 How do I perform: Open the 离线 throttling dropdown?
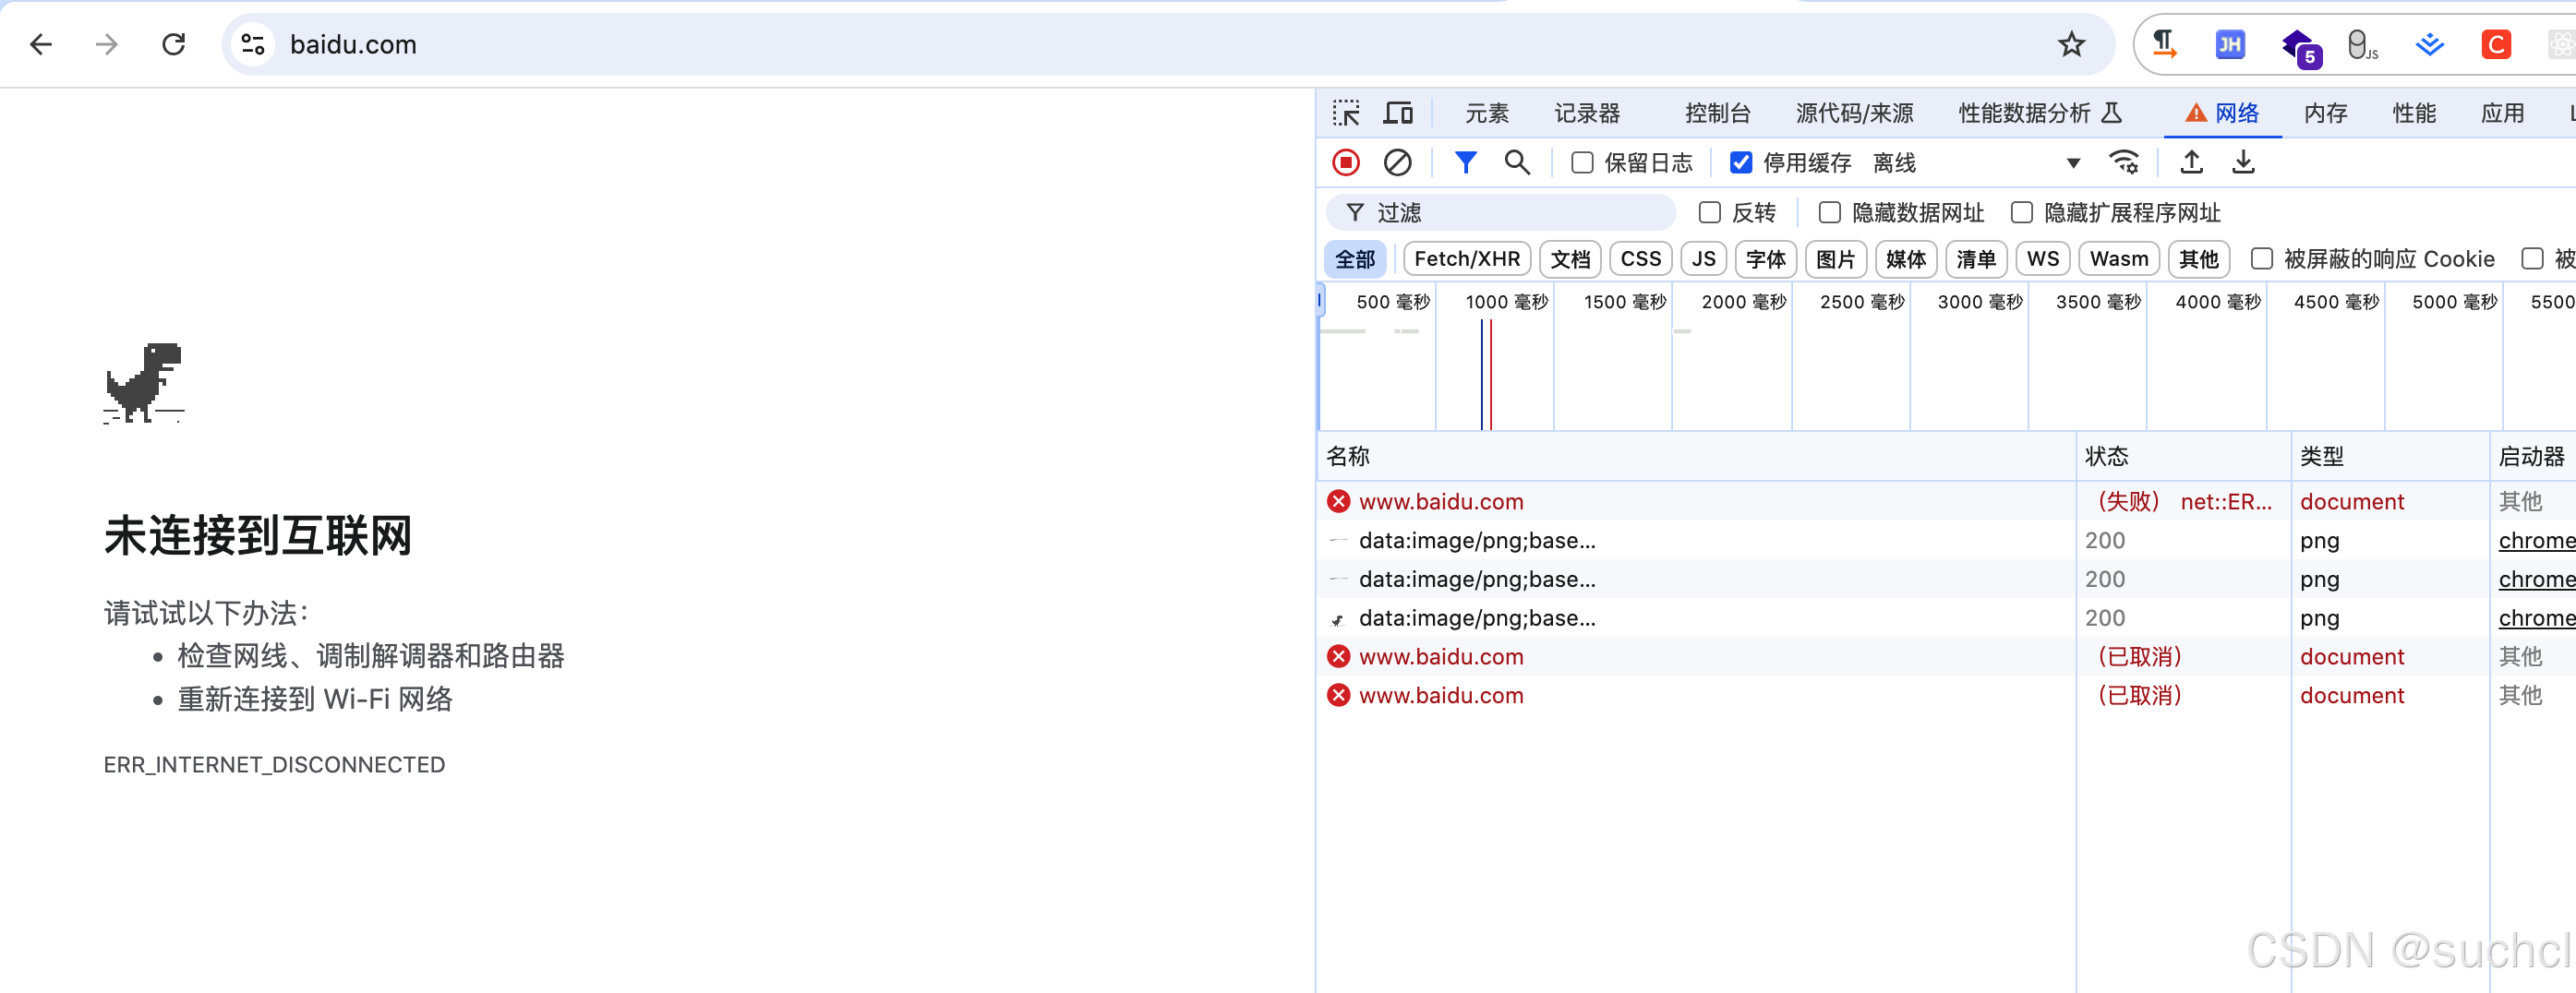point(1976,163)
